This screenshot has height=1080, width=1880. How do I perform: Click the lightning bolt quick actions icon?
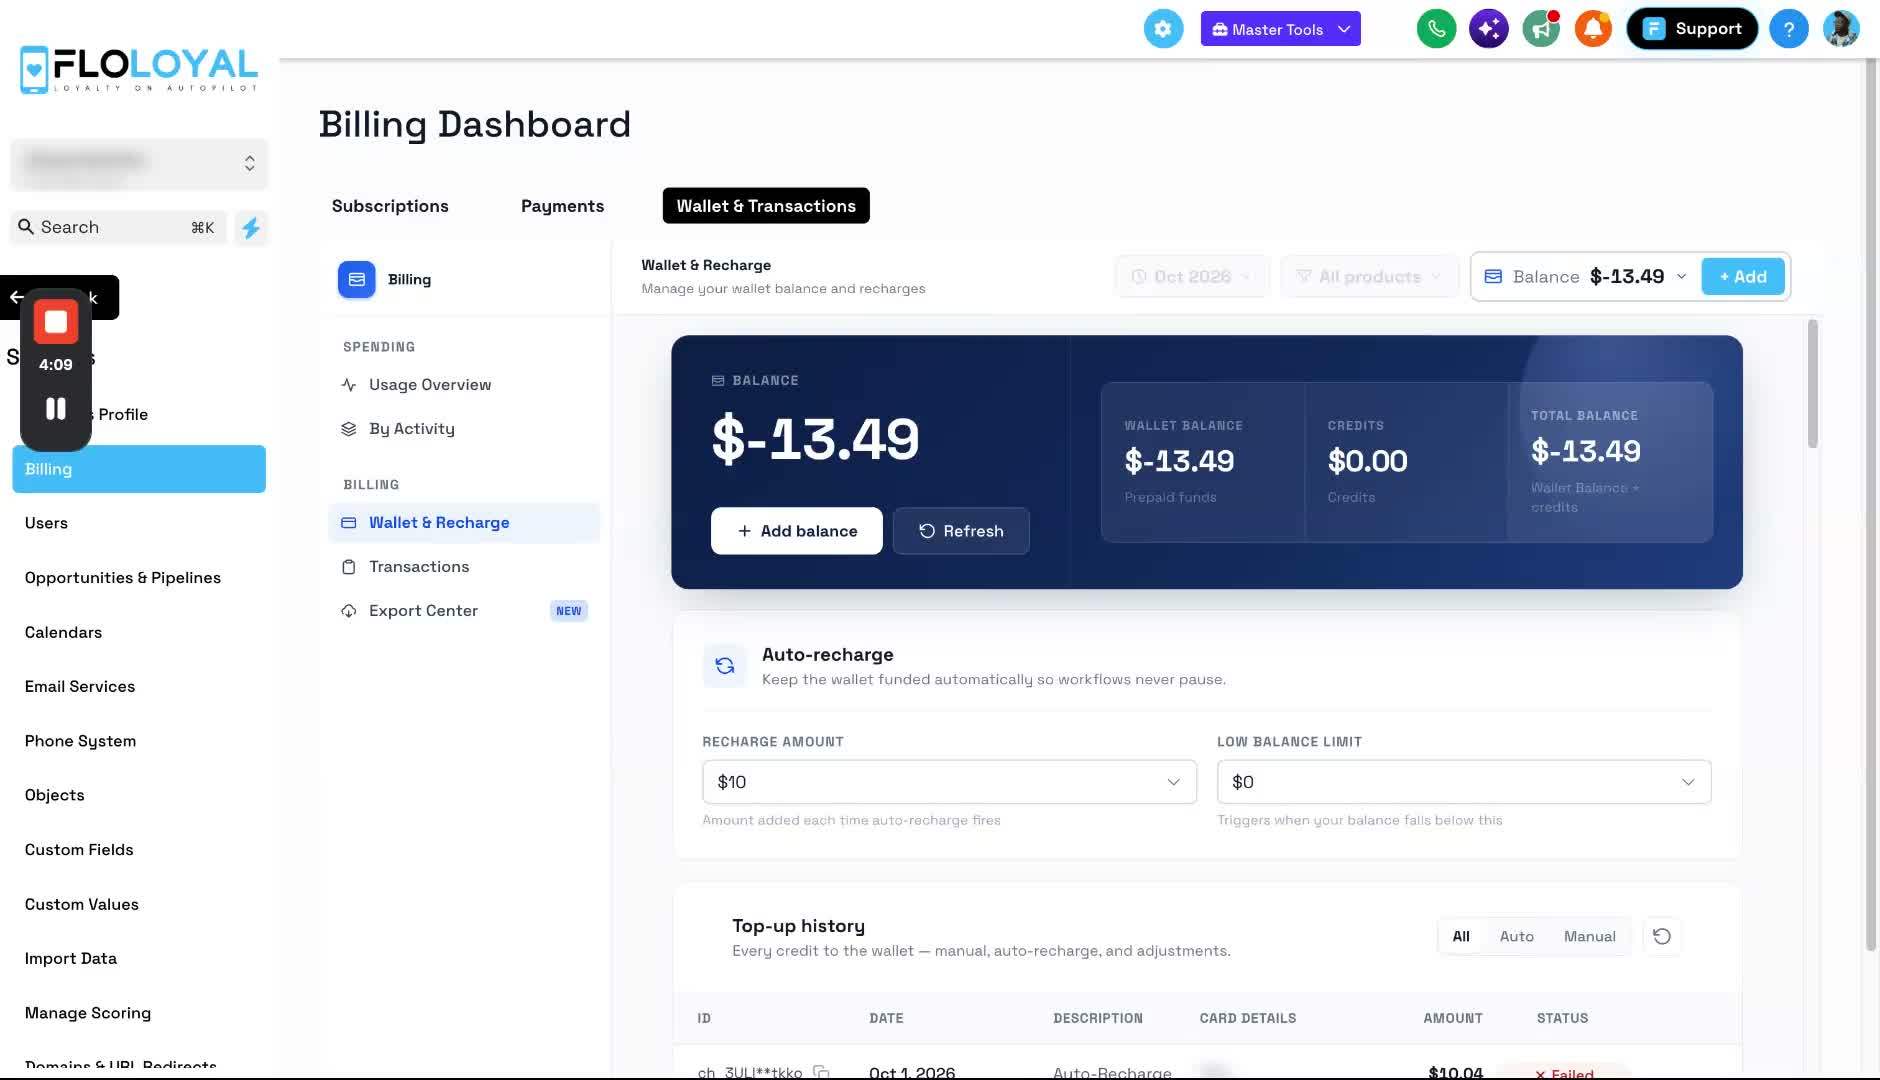click(251, 228)
